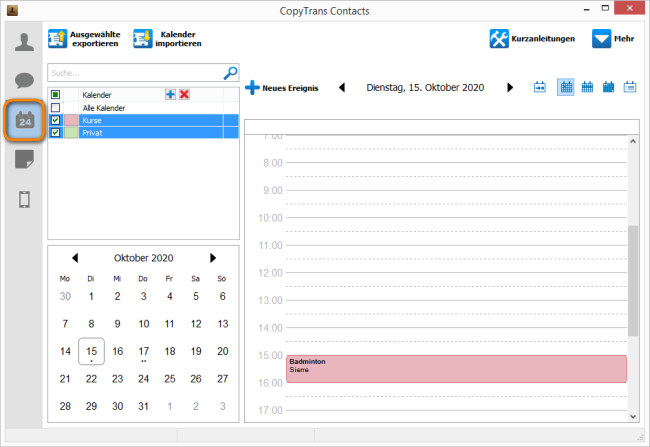Select grayed 30 September in mini calendar

(65, 296)
